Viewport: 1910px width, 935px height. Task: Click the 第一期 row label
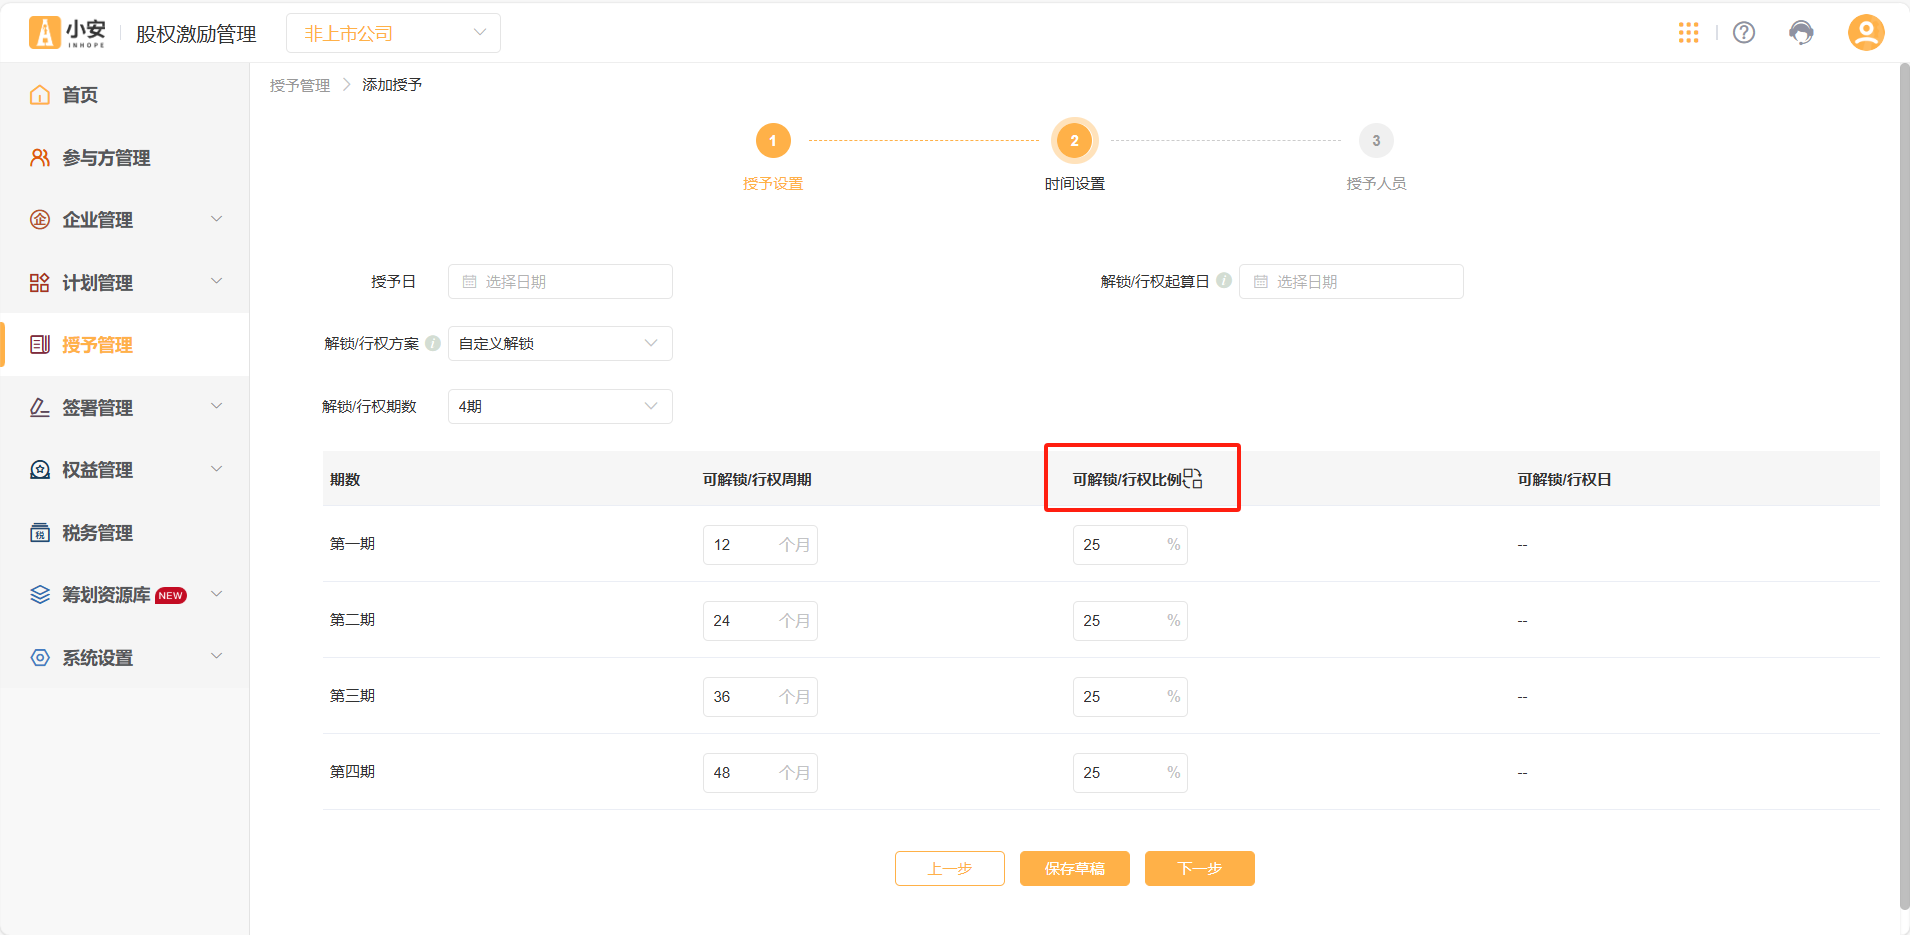click(x=352, y=544)
